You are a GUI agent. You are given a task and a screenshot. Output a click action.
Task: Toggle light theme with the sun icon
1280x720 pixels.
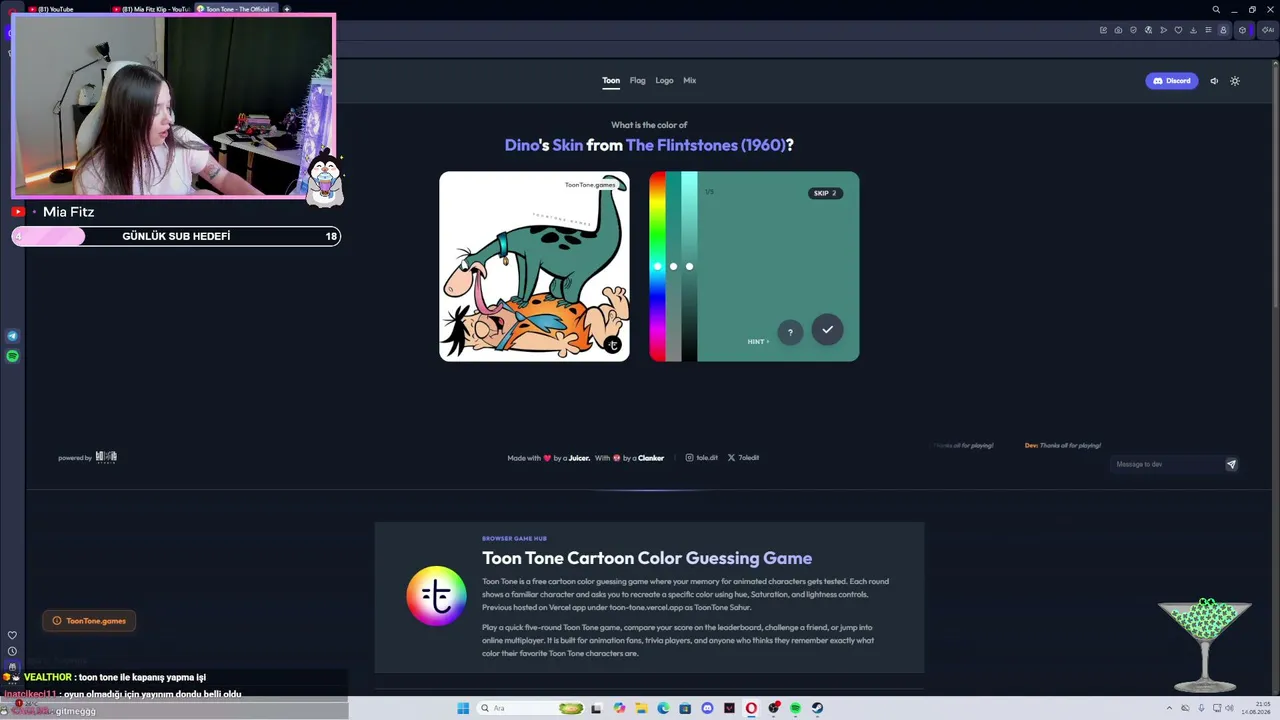[x=1235, y=81]
